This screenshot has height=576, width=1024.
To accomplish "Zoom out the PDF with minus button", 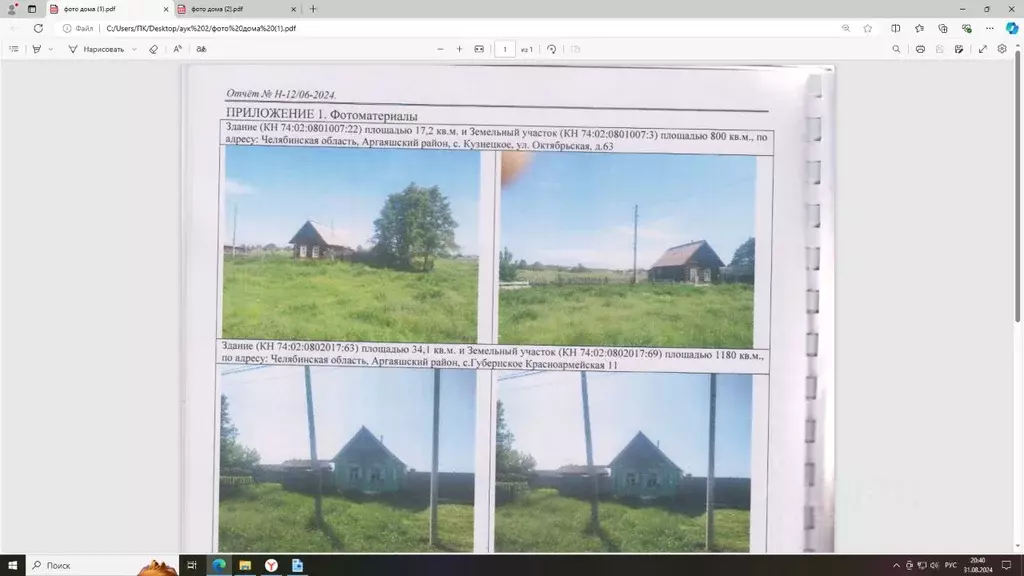I will click(x=440, y=49).
